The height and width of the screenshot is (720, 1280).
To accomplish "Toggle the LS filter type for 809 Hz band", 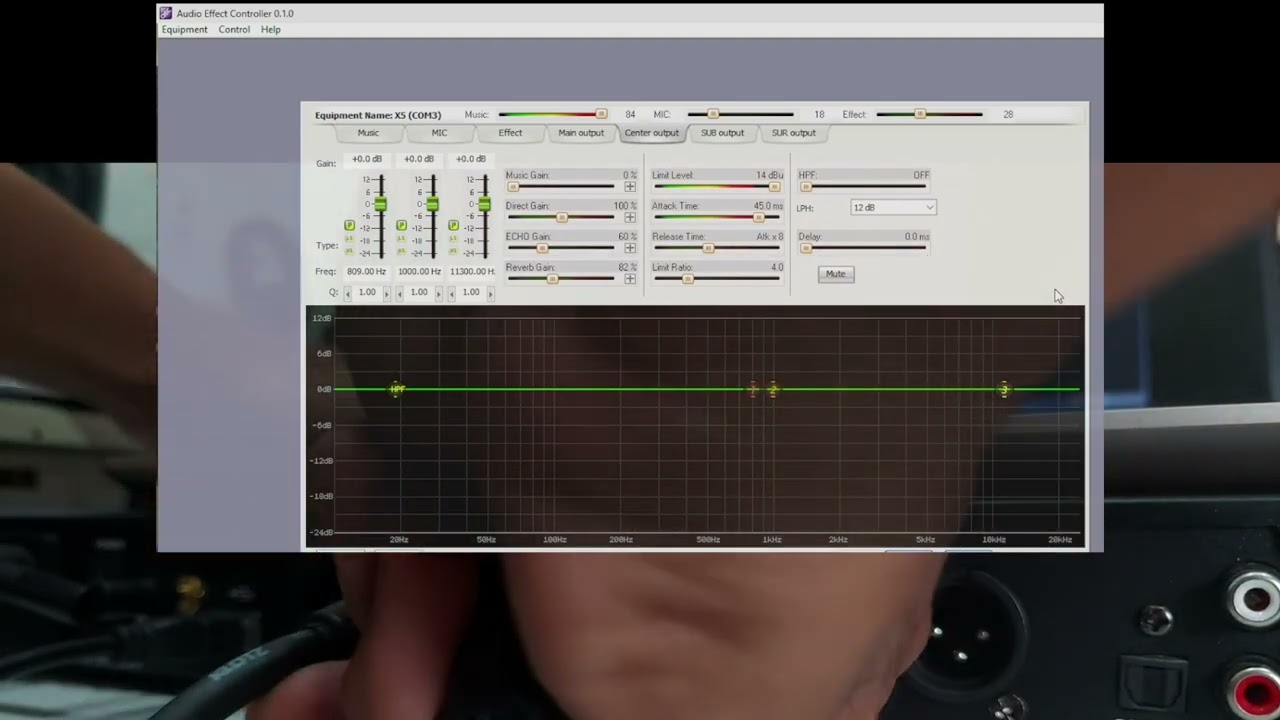I will pos(349,238).
